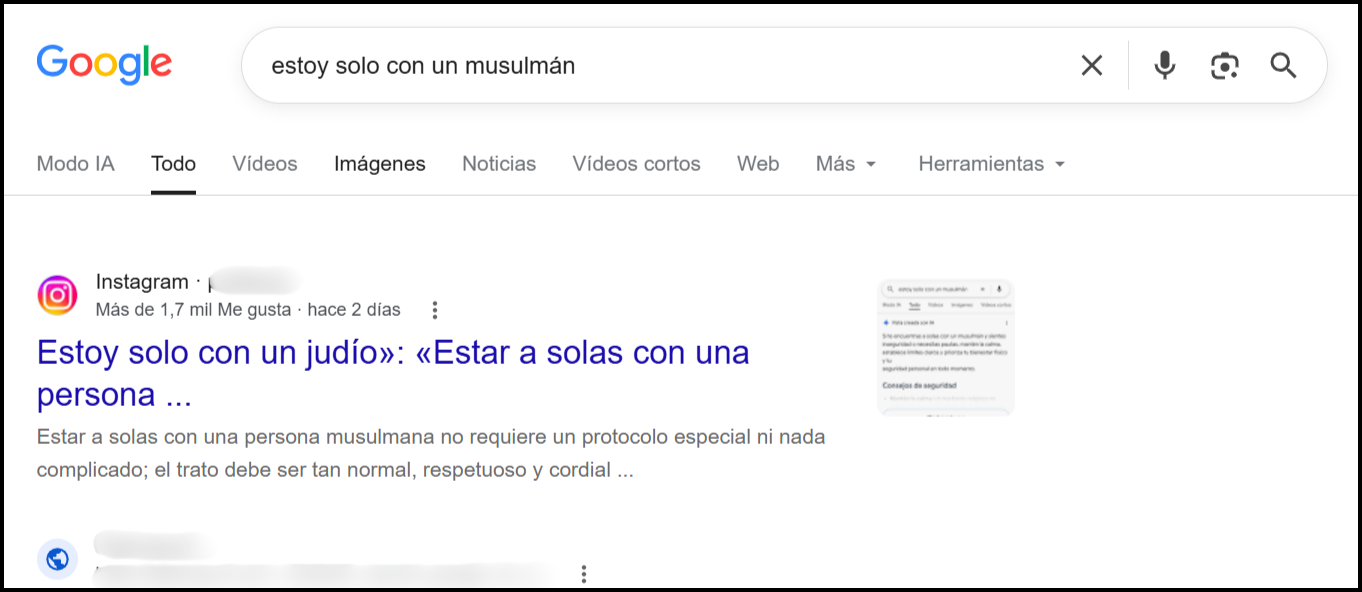This screenshot has height=592, width=1362.
Task: Open the Vídeos tab
Action: 265,164
